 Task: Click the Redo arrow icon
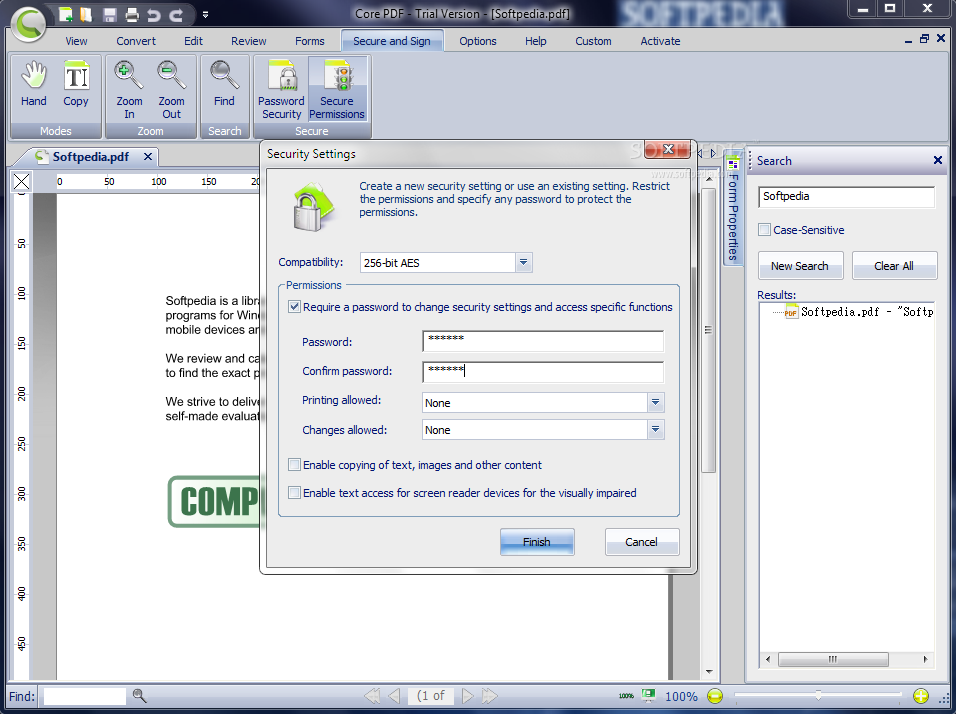[176, 15]
